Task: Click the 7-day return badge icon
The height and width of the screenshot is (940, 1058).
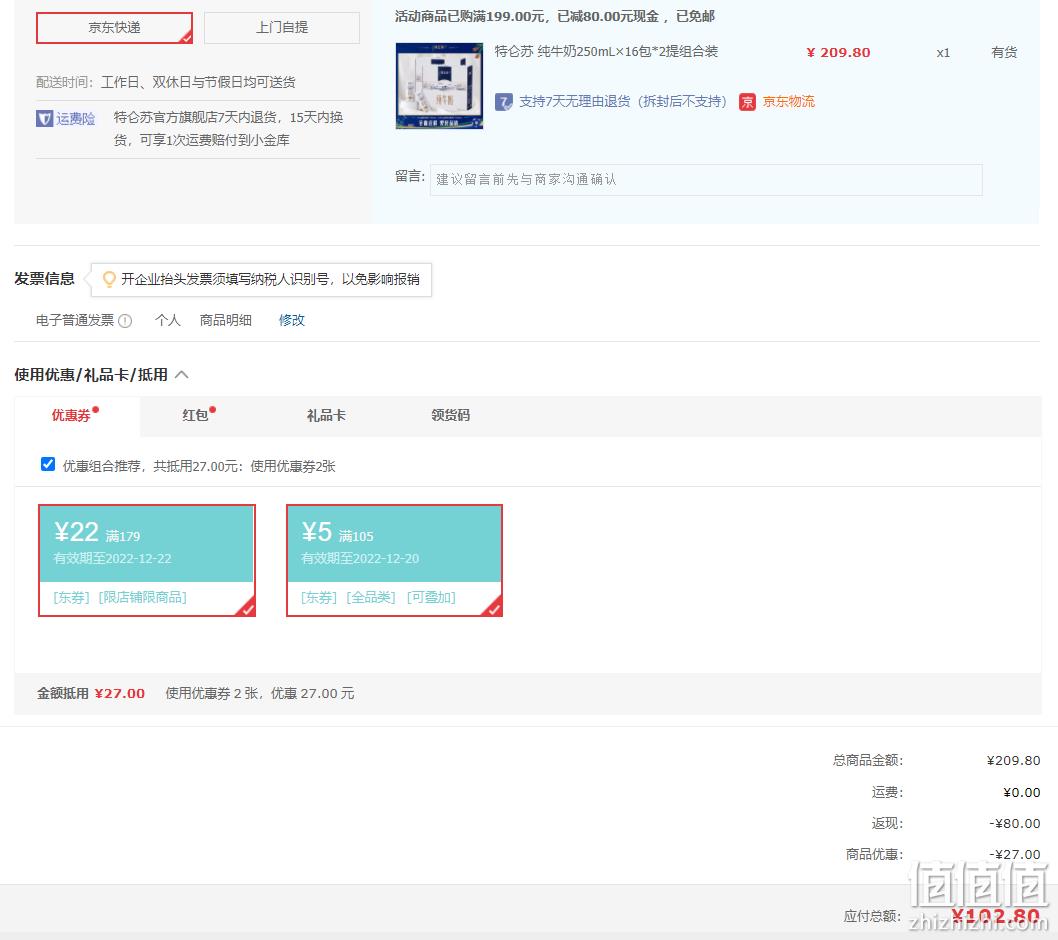Action: [503, 102]
